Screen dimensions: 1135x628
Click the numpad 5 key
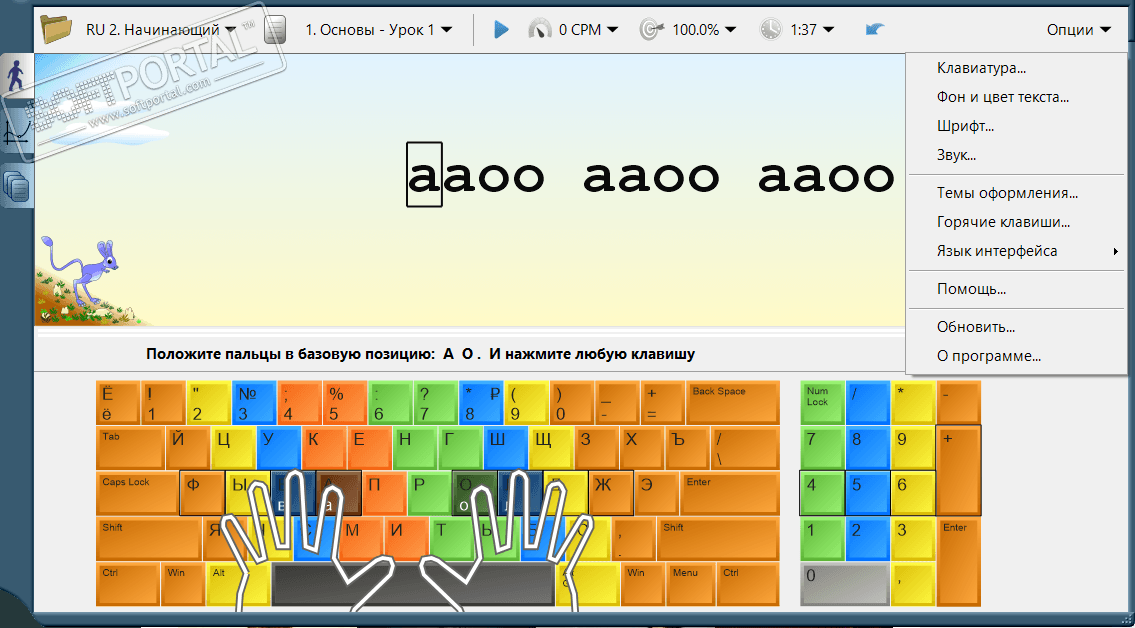[x=868, y=493]
